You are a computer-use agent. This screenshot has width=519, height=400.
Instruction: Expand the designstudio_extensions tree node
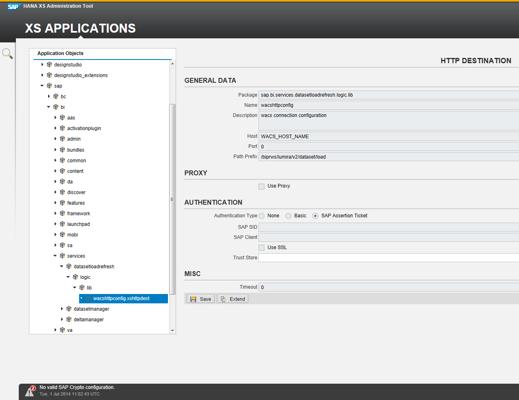[42, 75]
